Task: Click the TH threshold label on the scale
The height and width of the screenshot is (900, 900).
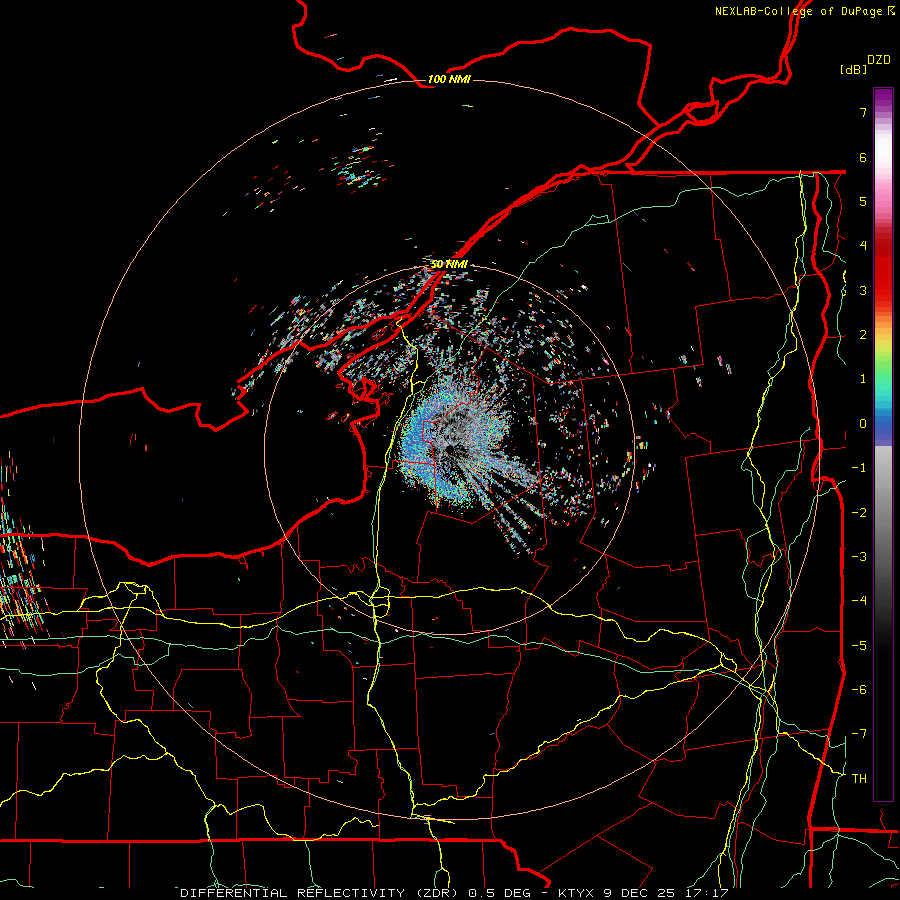Action: pyautogui.click(x=859, y=779)
